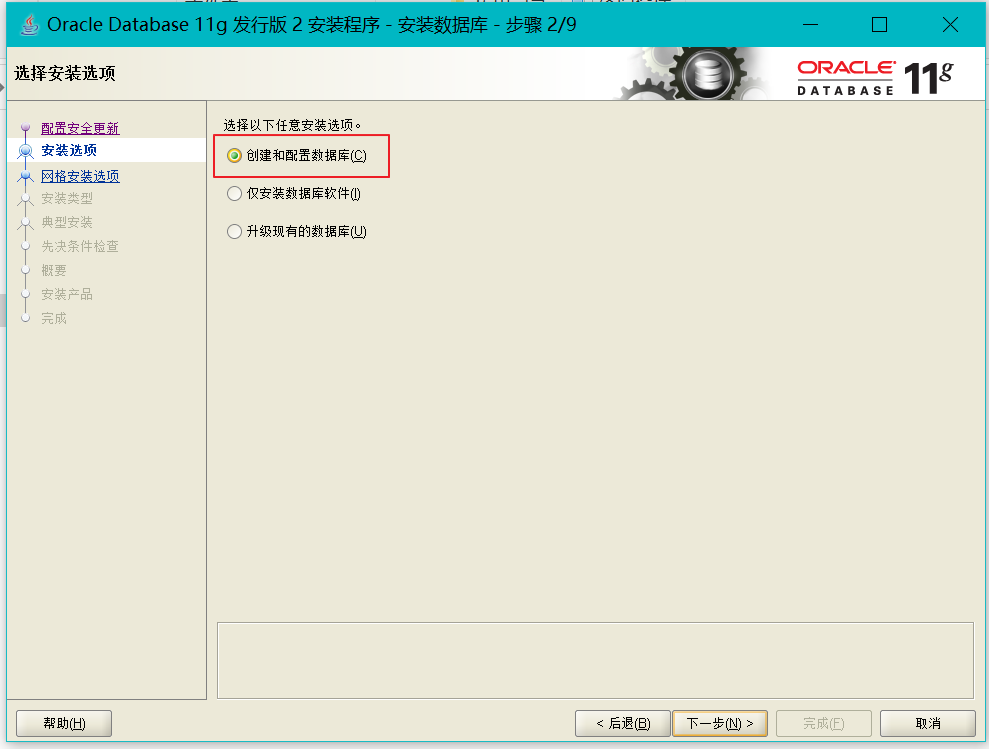Click the 安装产品 step label

[x=67, y=294]
